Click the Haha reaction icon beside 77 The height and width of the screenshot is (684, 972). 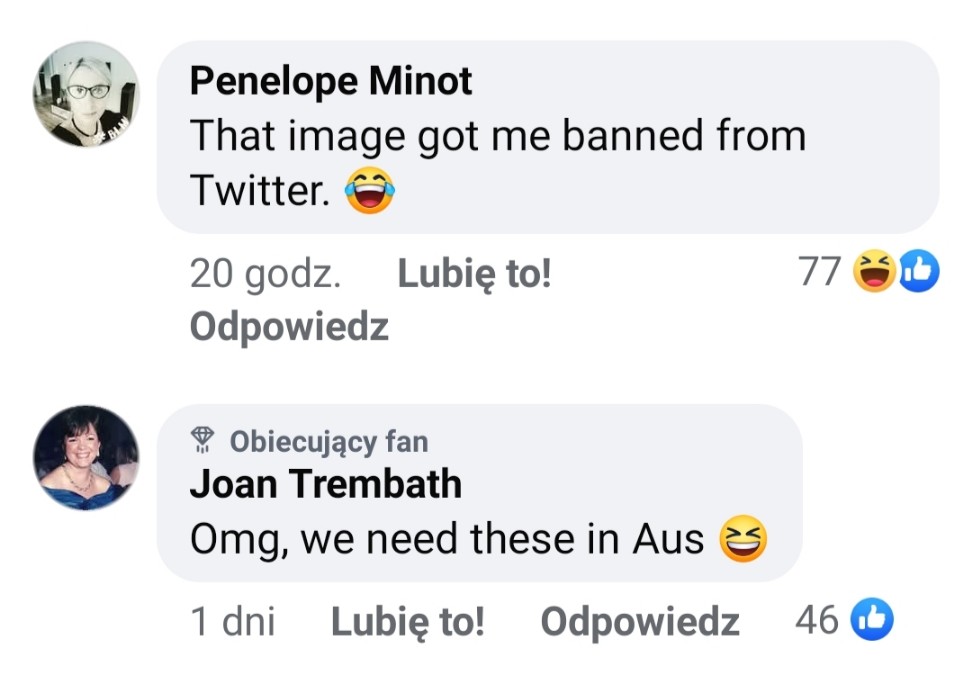coord(873,272)
